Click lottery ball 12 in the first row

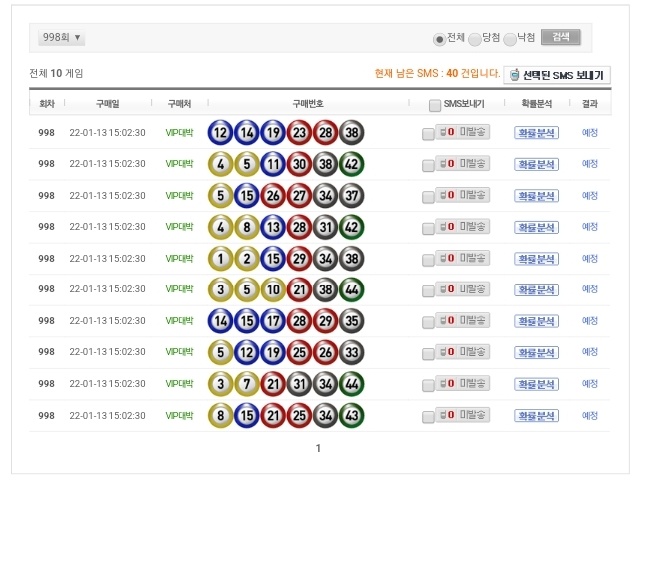pyautogui.click(x=221, y=132)
